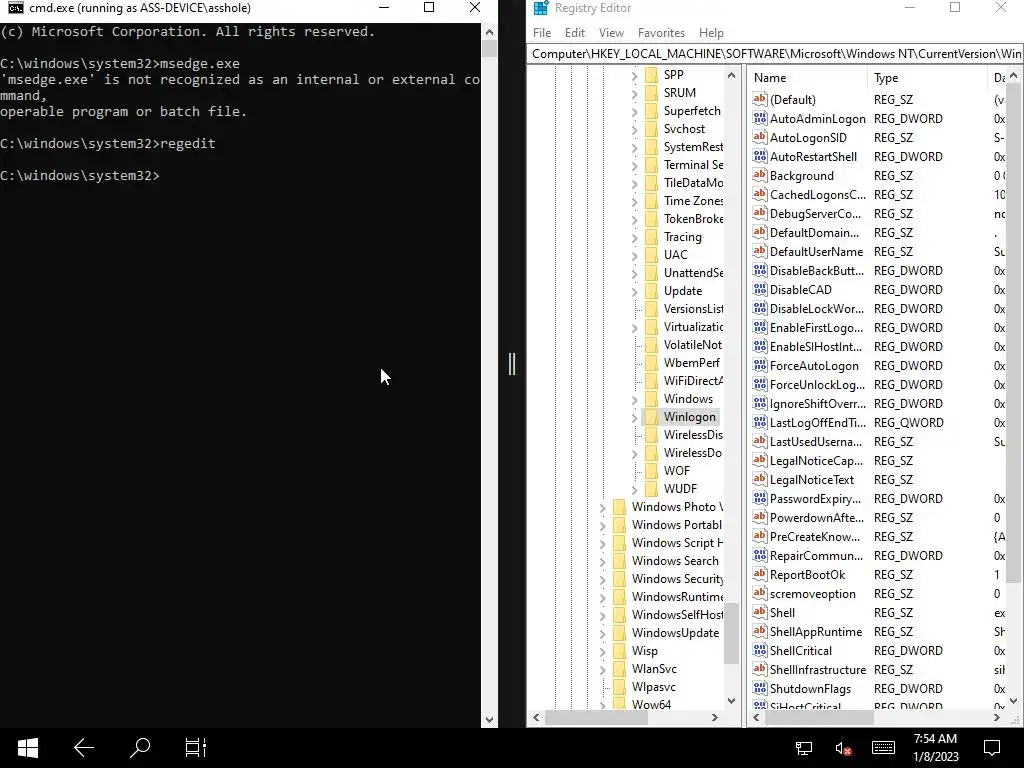Select the AutoRestartShell value
This screenshot has width=1024, height=768.
[813, 157]
